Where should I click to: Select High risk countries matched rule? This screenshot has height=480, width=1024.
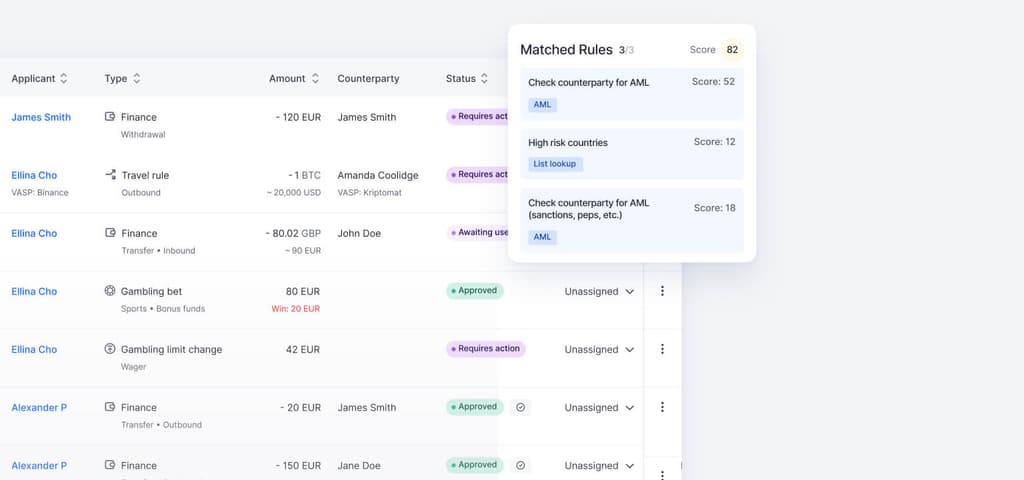[x=632, y=153]
